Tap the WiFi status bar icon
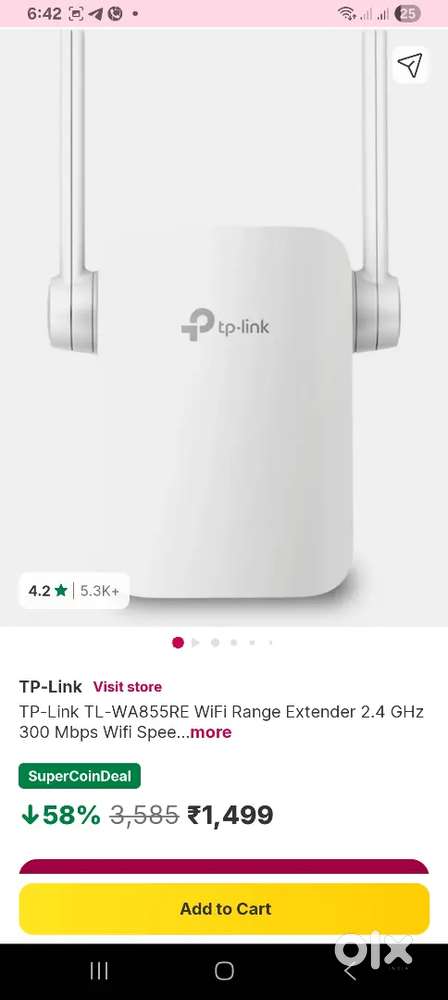The width and height of the screenshot is (448, 1000). [x=347, y=13]
